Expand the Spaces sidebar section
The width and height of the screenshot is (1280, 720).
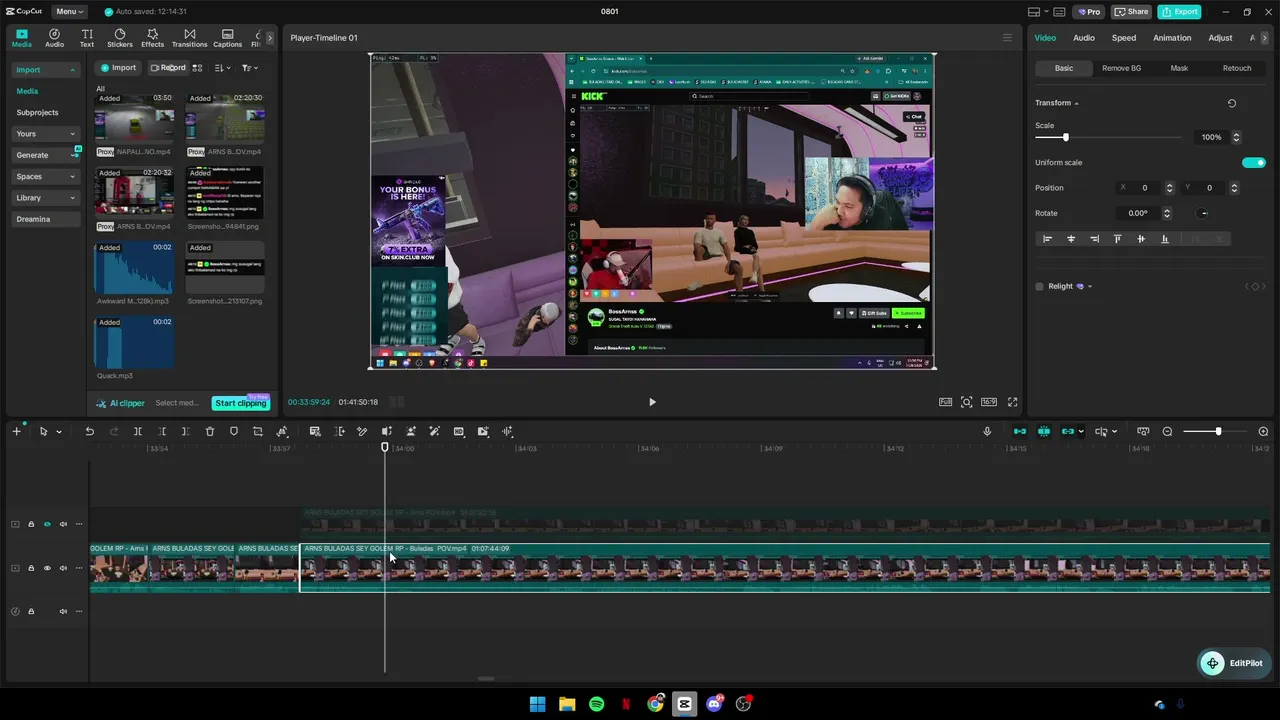[72, 177]
